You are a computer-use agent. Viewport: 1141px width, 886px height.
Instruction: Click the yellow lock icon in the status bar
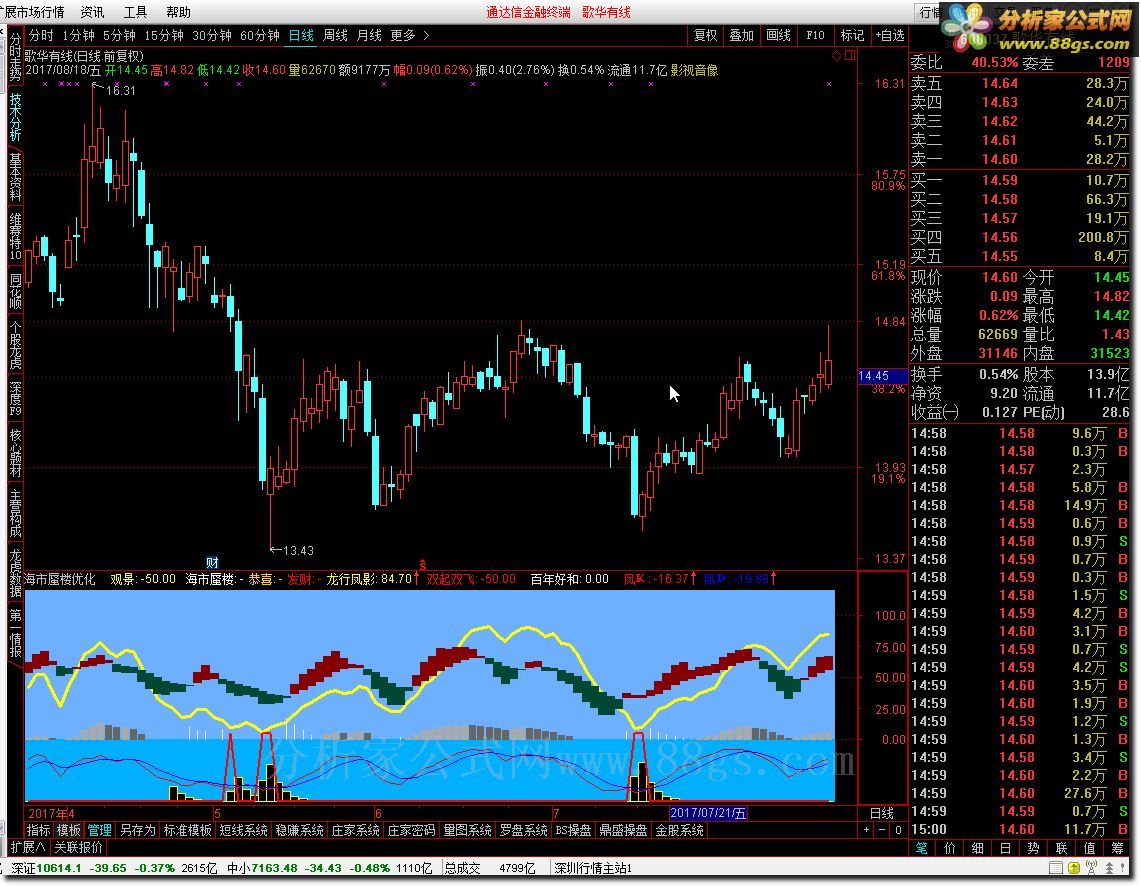1073,868
